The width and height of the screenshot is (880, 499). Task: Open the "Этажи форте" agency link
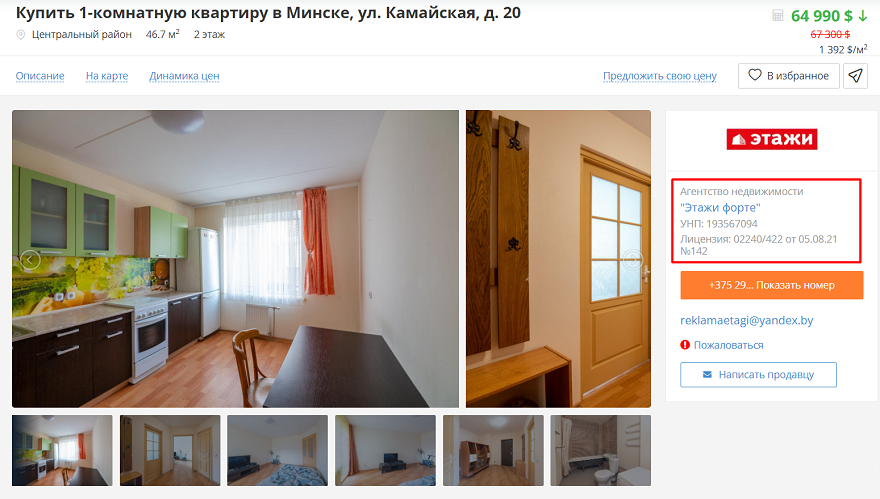[x=720, y=208]
